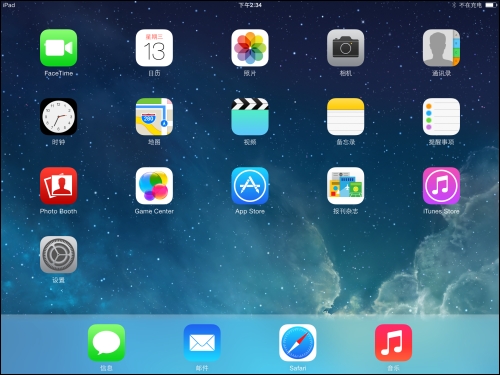Launch the Photos app
This screenshot has height=375, width=500.
click(x=250, y=48)
